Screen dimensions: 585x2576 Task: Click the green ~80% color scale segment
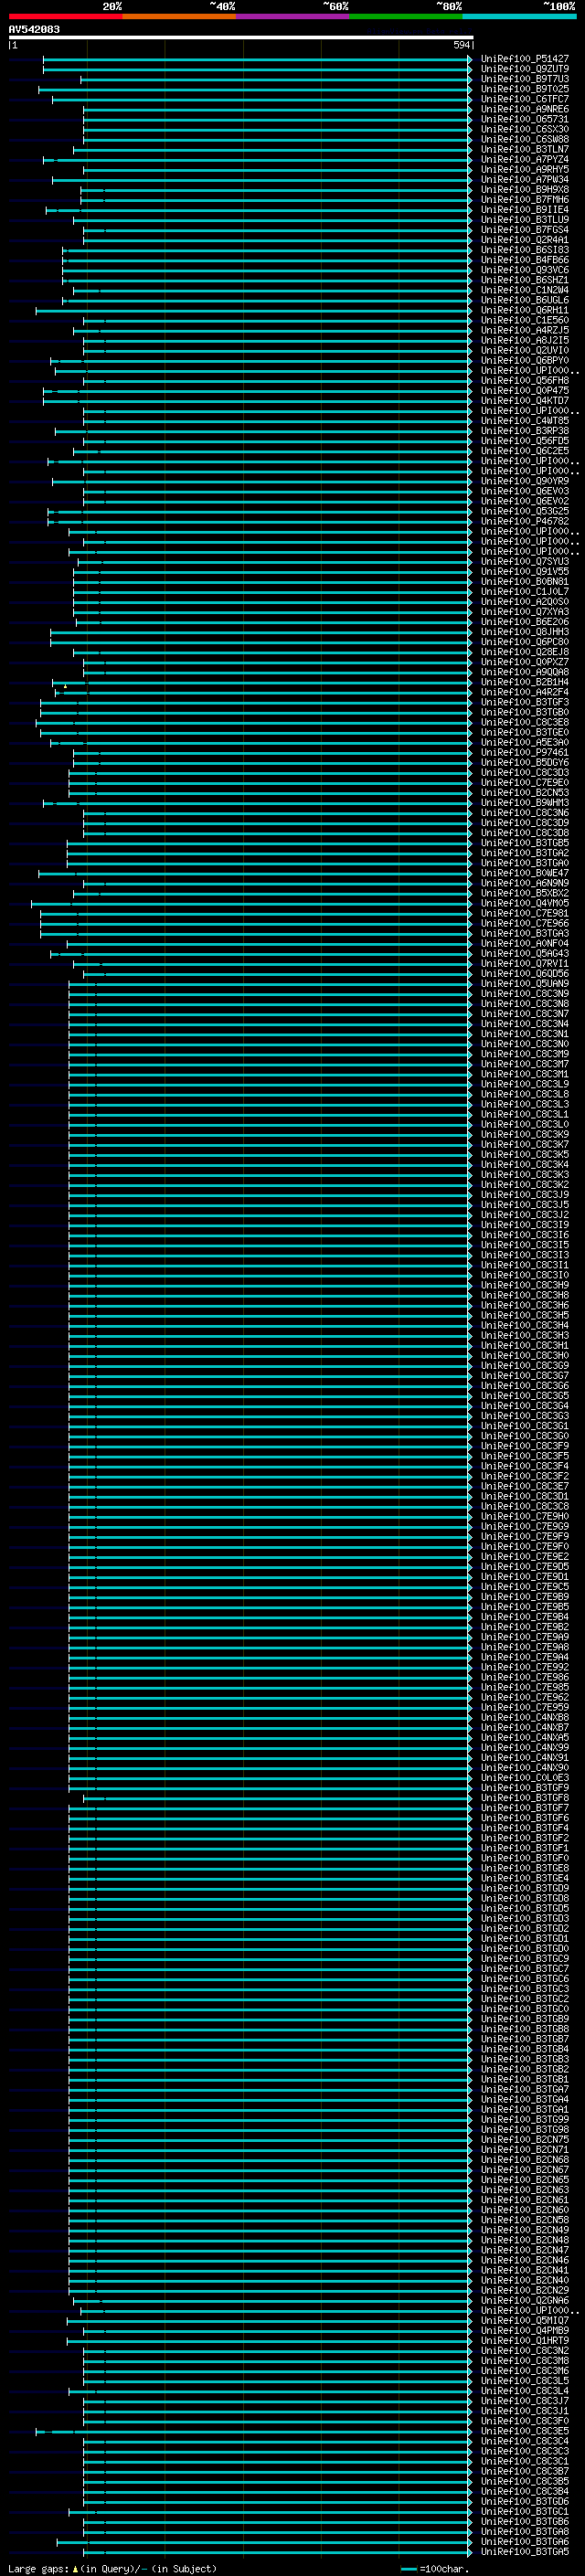(406, 16)
